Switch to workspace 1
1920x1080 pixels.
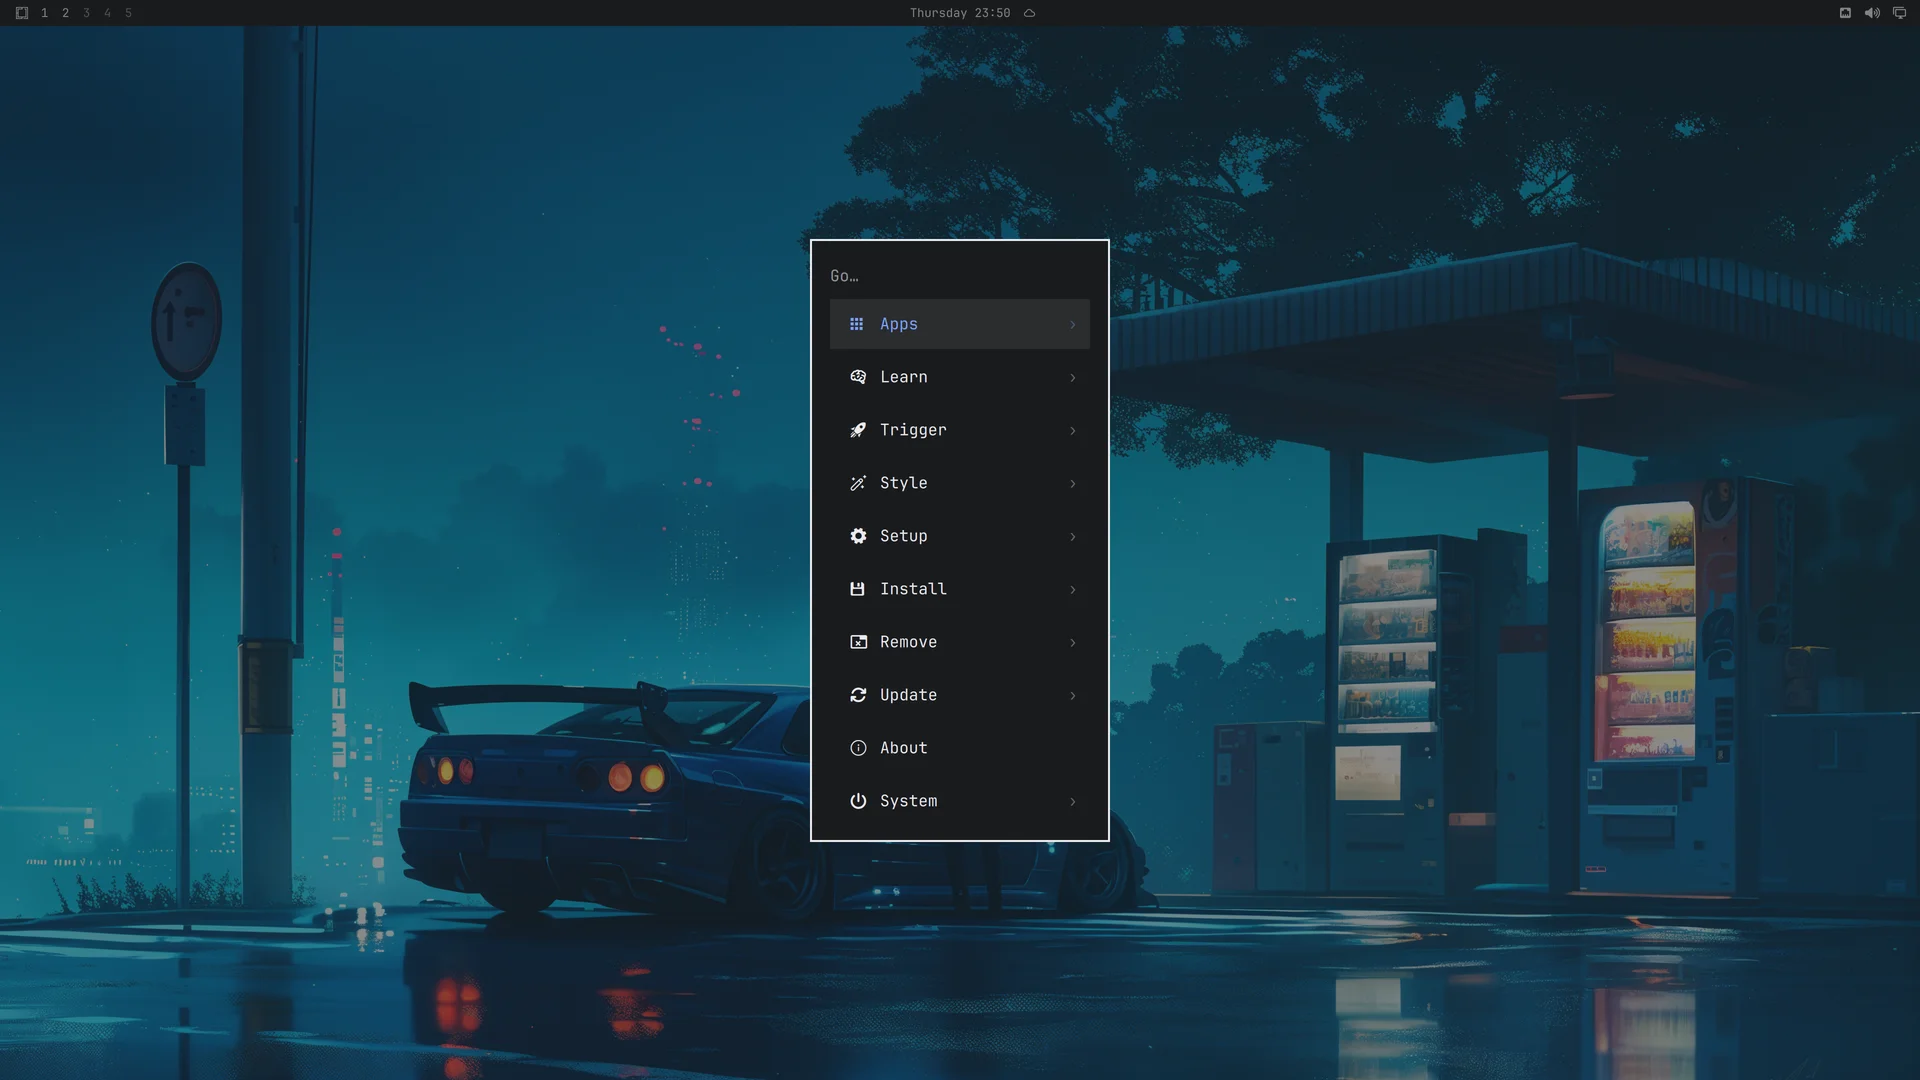click(x=44, y=13)
